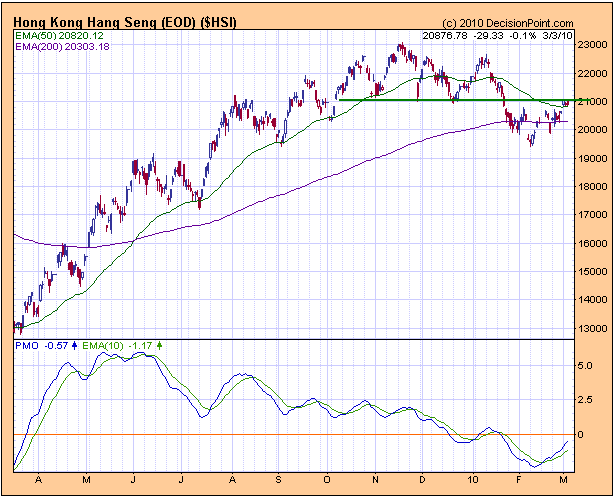Click the 23000 price axis label
Screen dimensions: 614x497
click(x=590, y=45)
